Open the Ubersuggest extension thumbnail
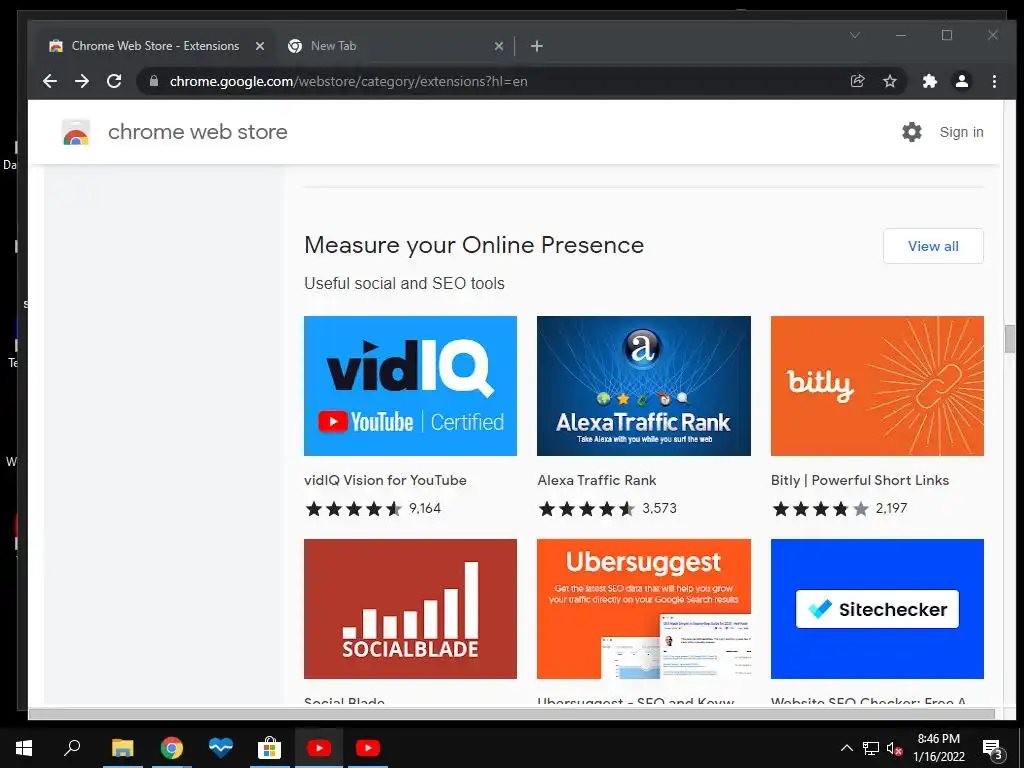The height and width of the screenshot is (768, 1024). [644, 609]
